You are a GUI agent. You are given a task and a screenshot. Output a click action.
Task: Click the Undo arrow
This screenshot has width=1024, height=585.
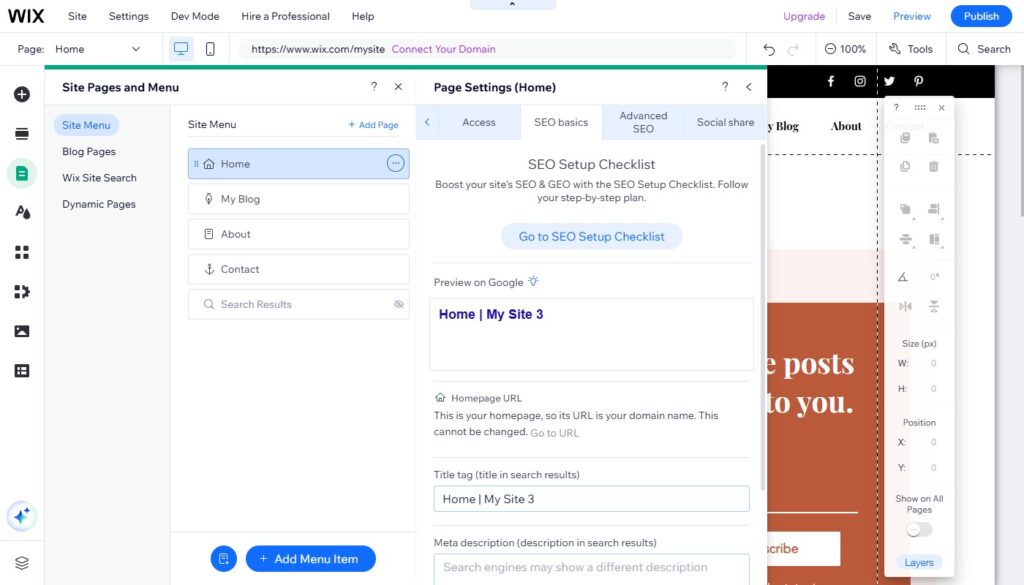pos(769,50)
